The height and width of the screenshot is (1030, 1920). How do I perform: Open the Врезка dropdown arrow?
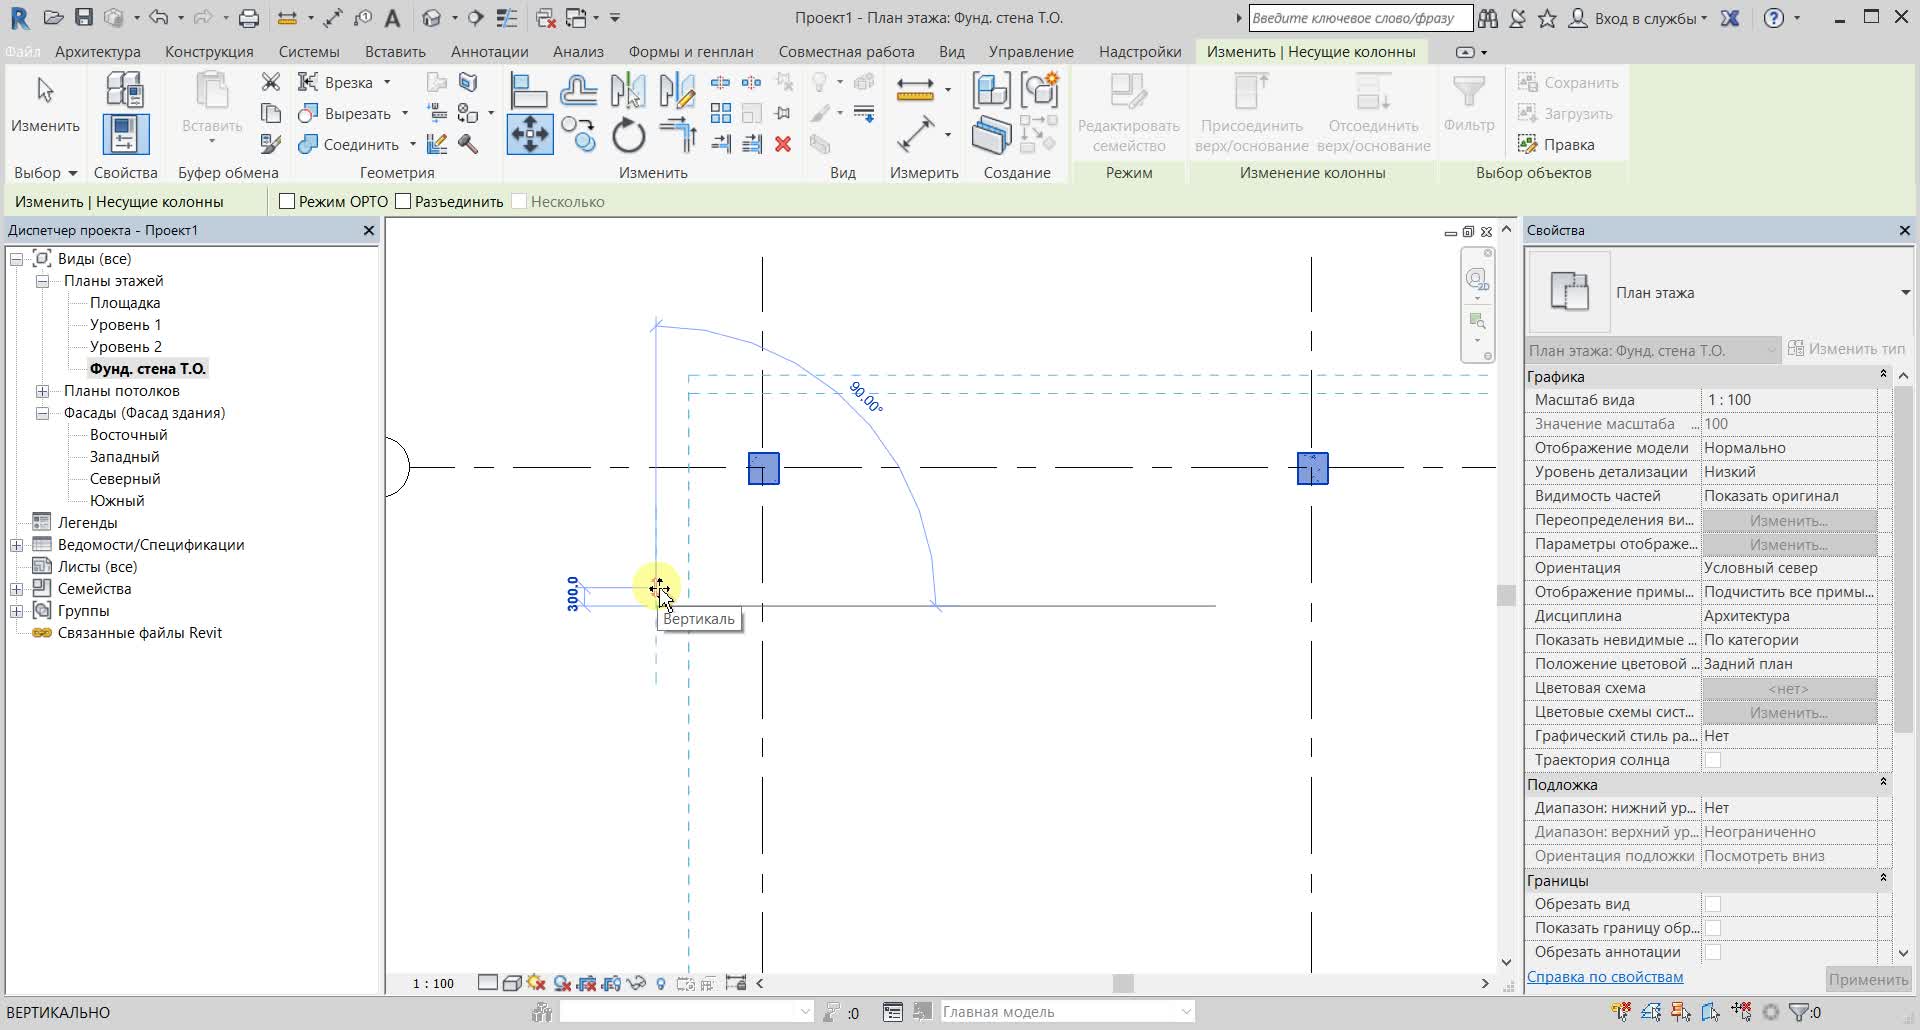387,82
